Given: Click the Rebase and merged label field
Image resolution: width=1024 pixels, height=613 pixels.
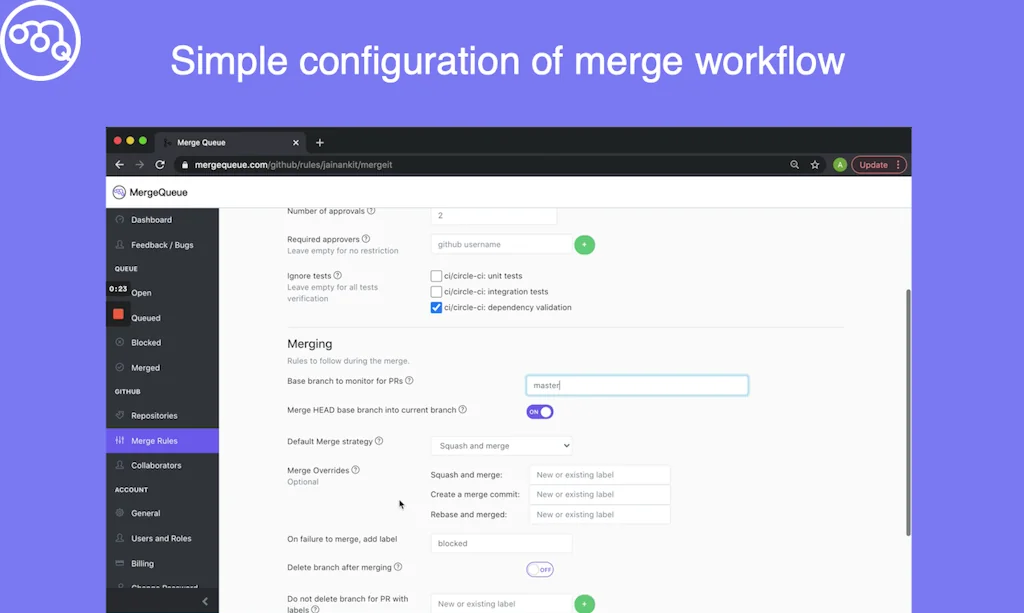Looking at the screenshot, I should click(x=600, y=514).
